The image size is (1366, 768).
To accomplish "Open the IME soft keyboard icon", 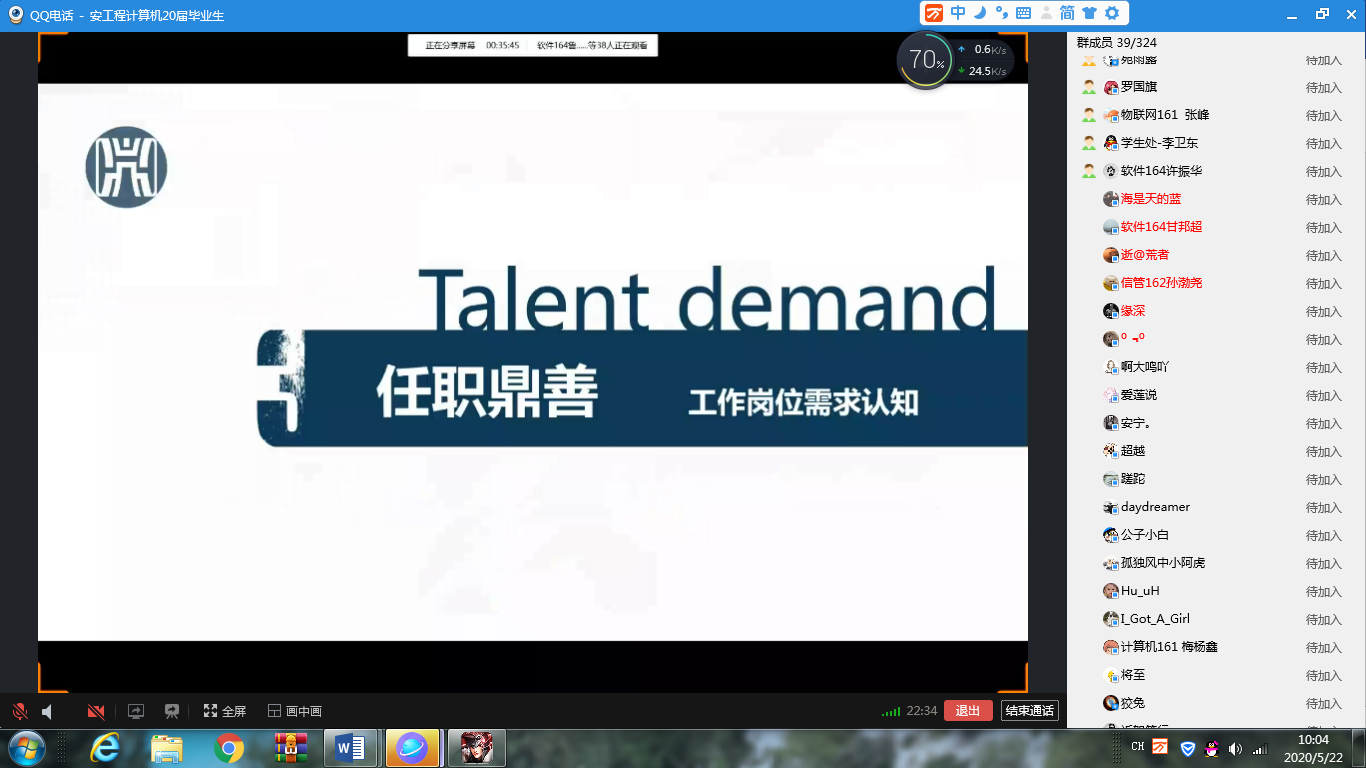I will (x=1023, y=13).
